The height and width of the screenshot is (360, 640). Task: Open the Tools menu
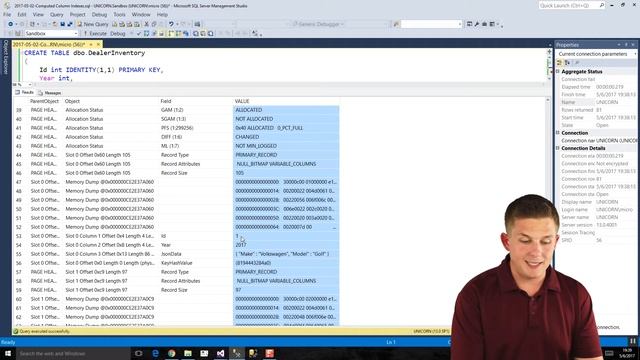point(119,15)
